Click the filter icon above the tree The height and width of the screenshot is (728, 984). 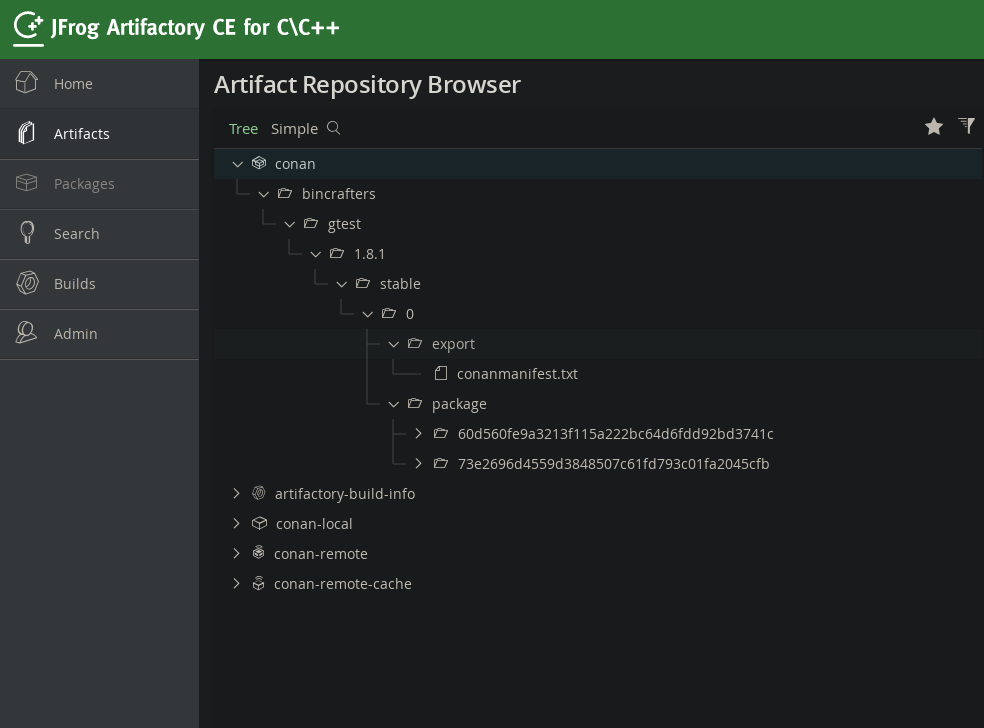(x=965, y=126)
